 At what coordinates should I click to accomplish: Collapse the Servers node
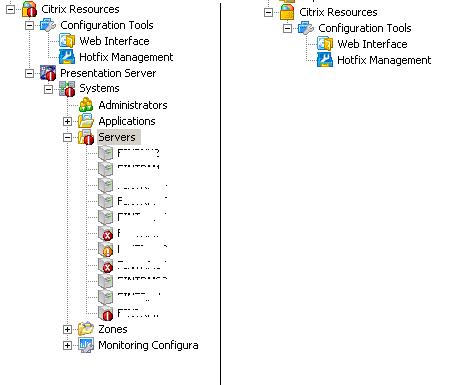[x=67, y=137]
